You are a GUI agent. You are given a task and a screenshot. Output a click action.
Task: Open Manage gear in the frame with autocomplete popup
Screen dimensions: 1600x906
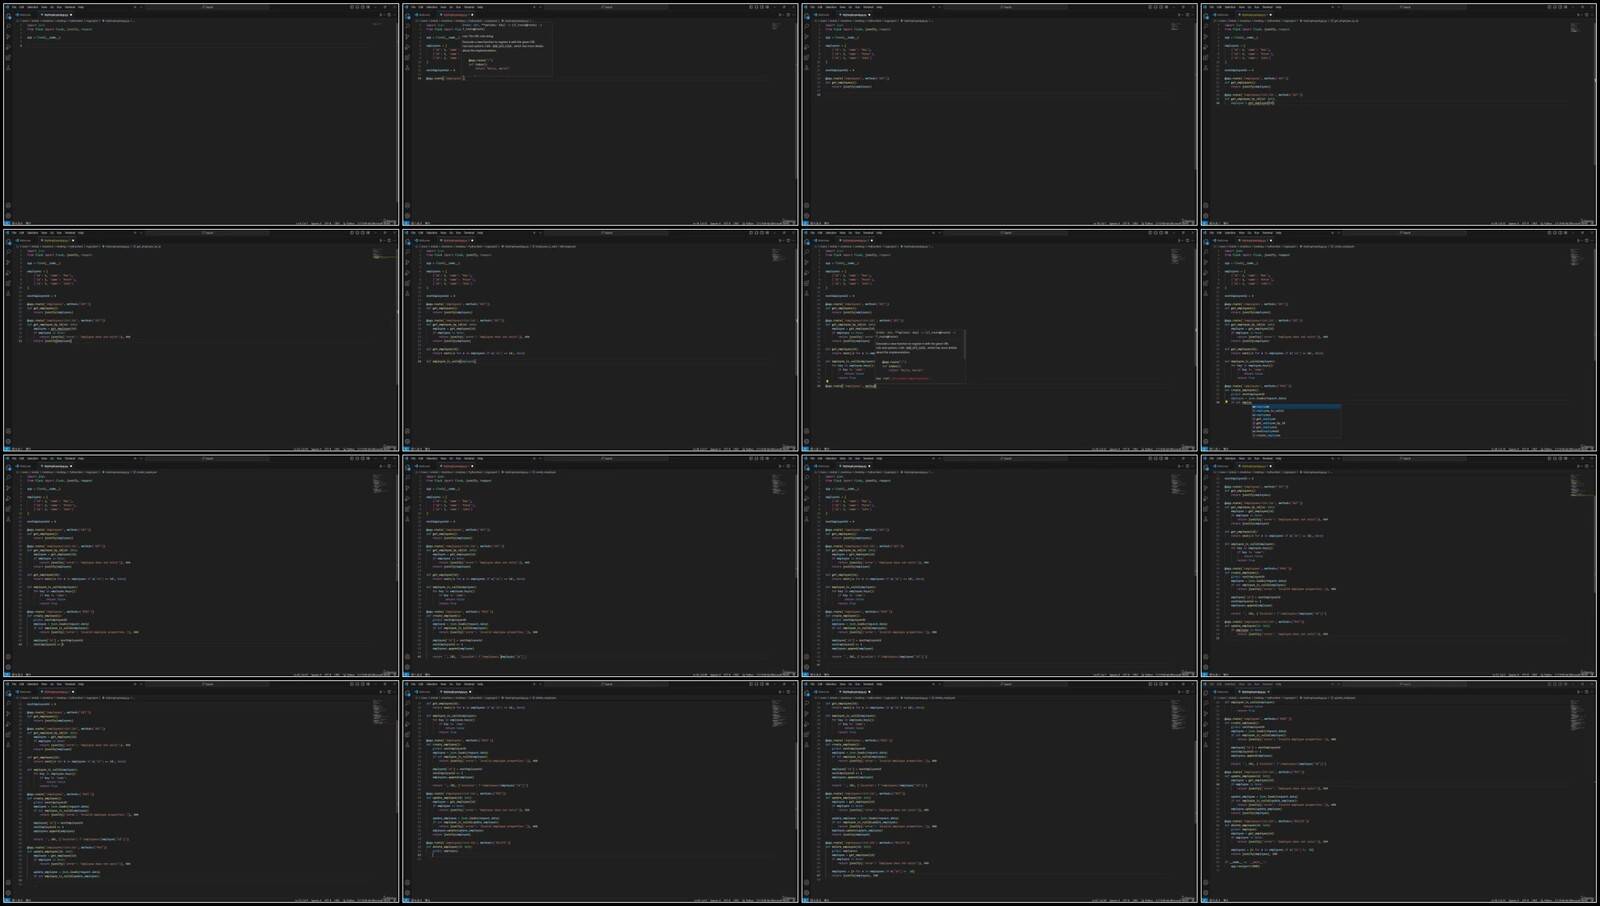pos(1206,441)
